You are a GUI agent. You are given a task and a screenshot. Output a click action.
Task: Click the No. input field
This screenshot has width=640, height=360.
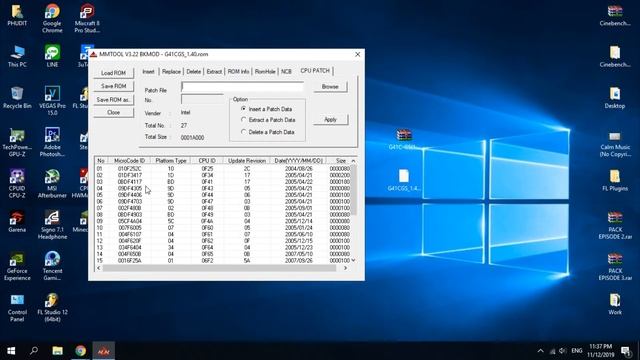pos(202,99)
